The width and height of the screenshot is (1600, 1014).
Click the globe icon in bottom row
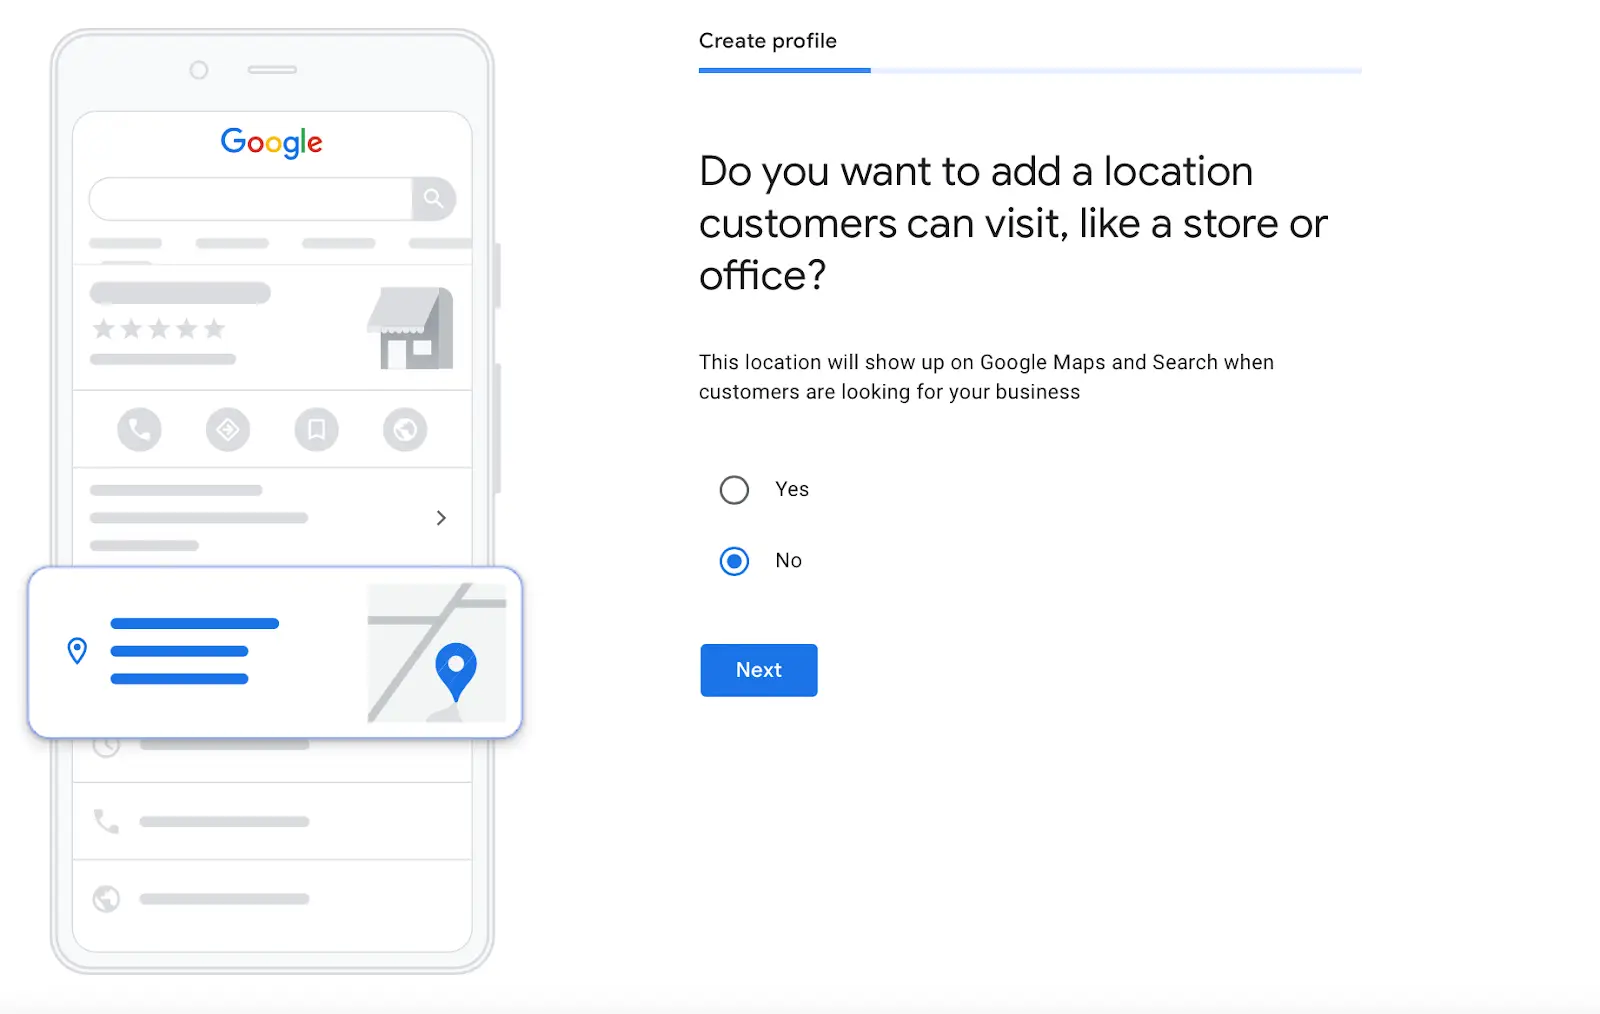(x=106, y=899)
